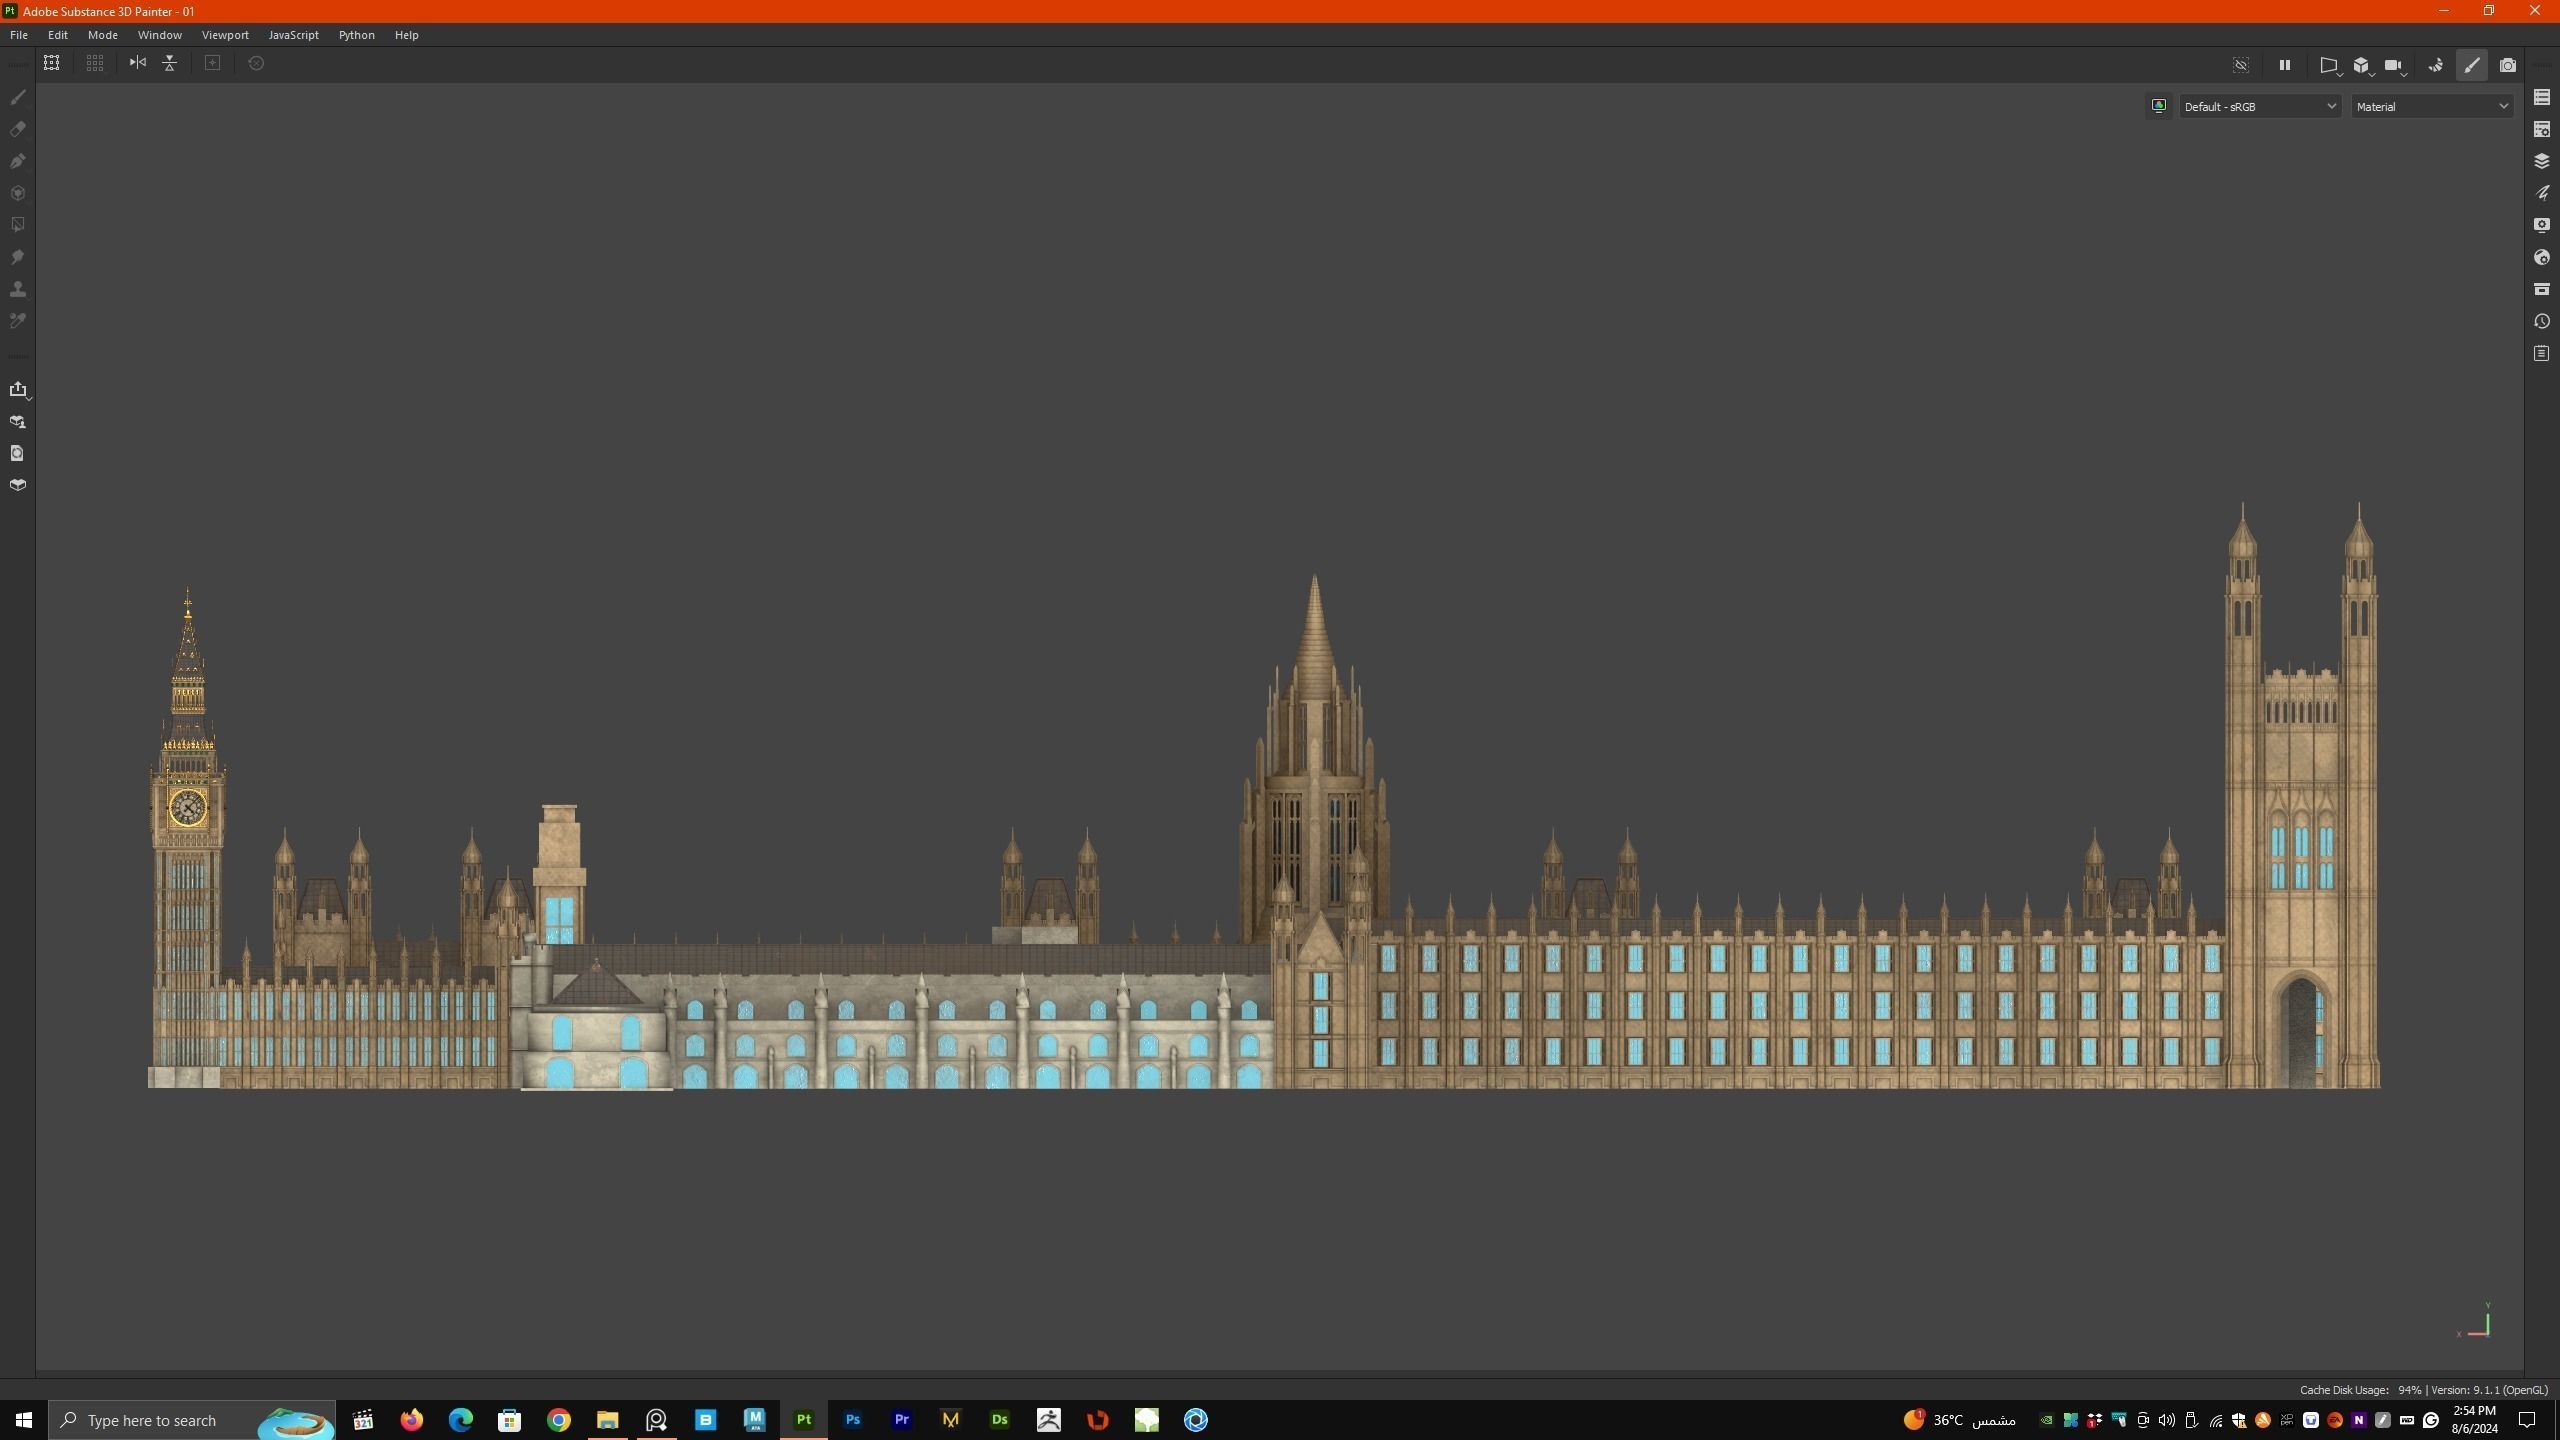The height and width of the screenshot is (1440, 2560).
Task: Open the Layers panel icon
Action: click(2541, 161)
